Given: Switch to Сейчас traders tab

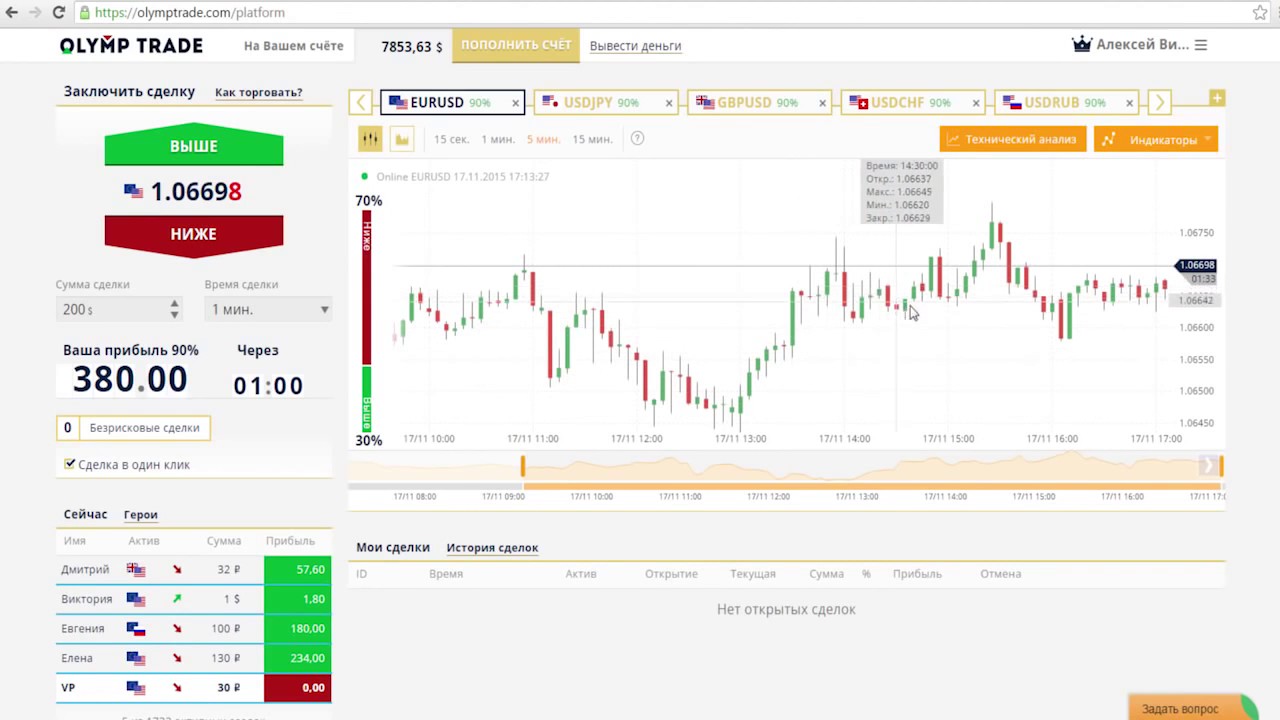Looking at the screenshot, I should pyautogui.click(x=85, y=514).
